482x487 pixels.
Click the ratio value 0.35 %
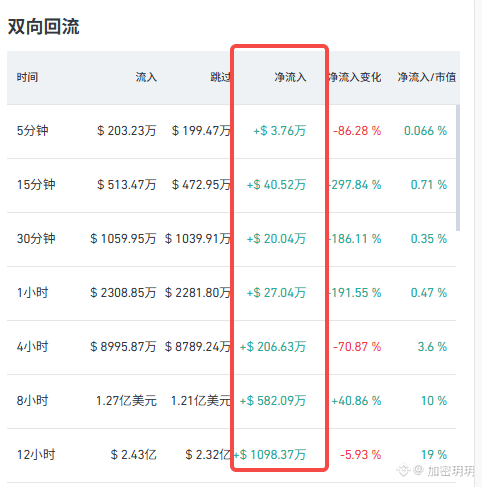pyautogui.click(x=429, y=238)
